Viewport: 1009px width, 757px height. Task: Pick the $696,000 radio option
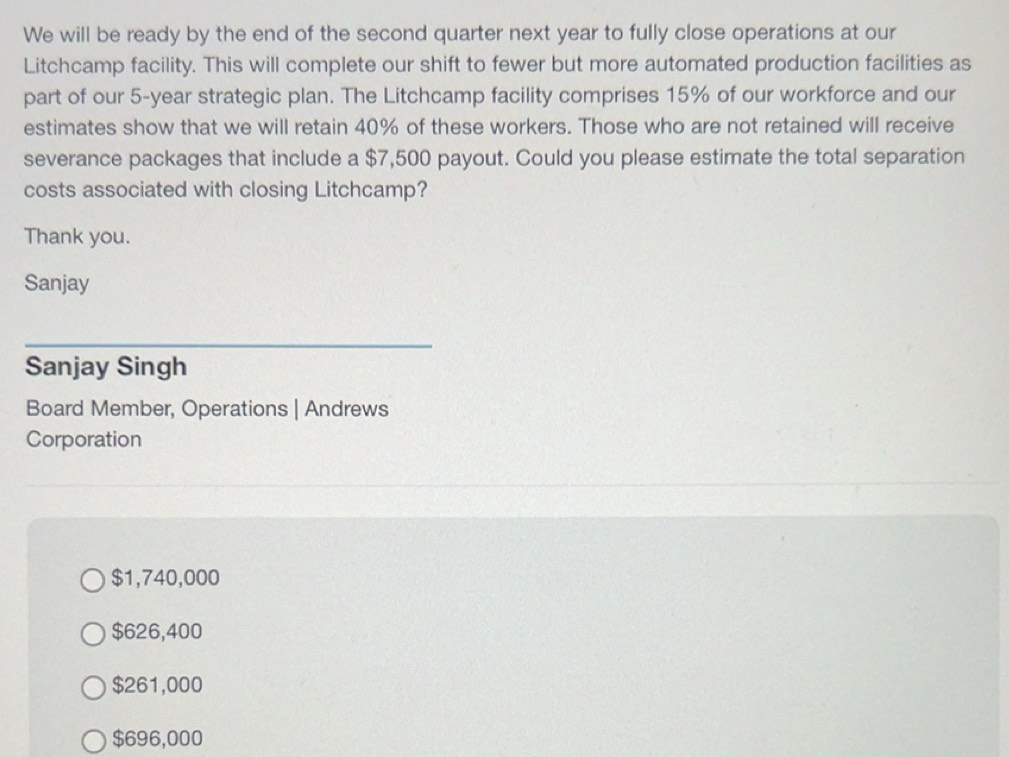94,741
